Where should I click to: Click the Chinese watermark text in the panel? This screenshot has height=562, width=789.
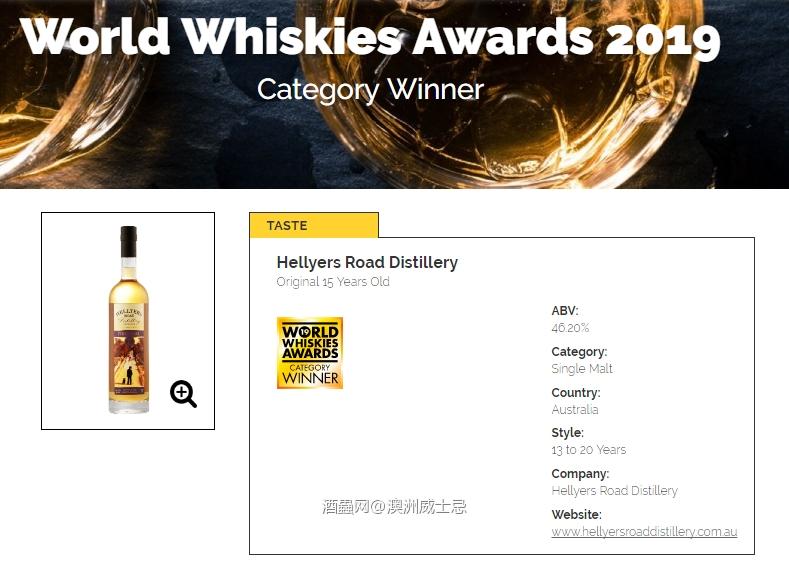point(394,507)
